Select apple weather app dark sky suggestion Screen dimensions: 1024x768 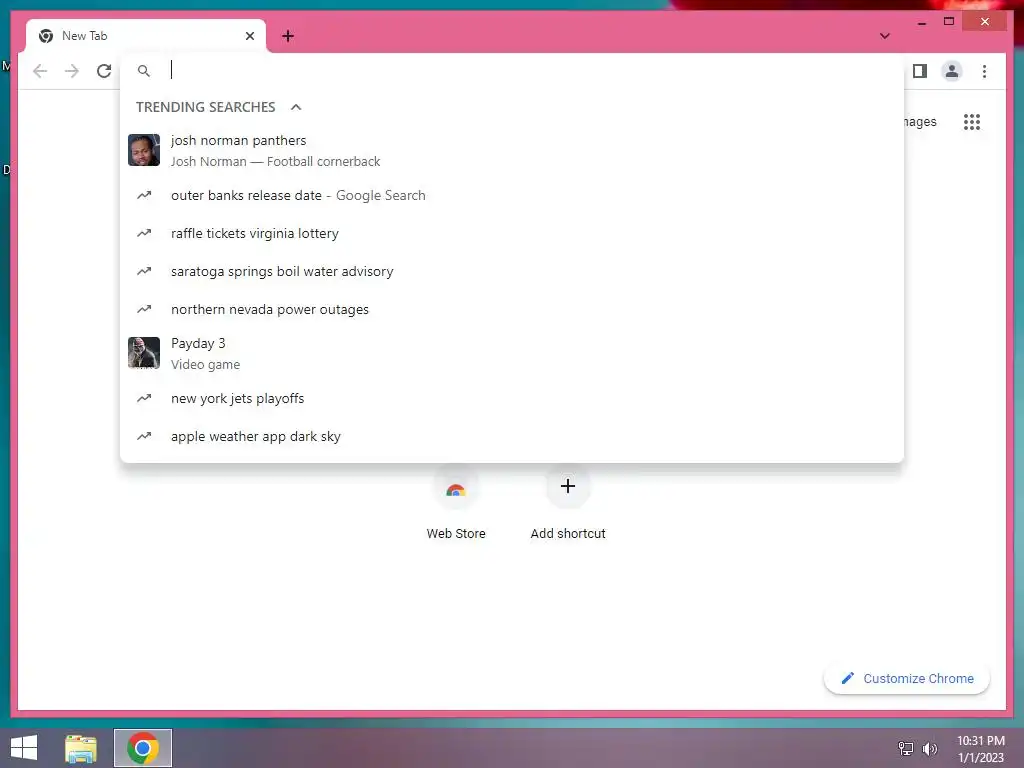click(512, 436)
